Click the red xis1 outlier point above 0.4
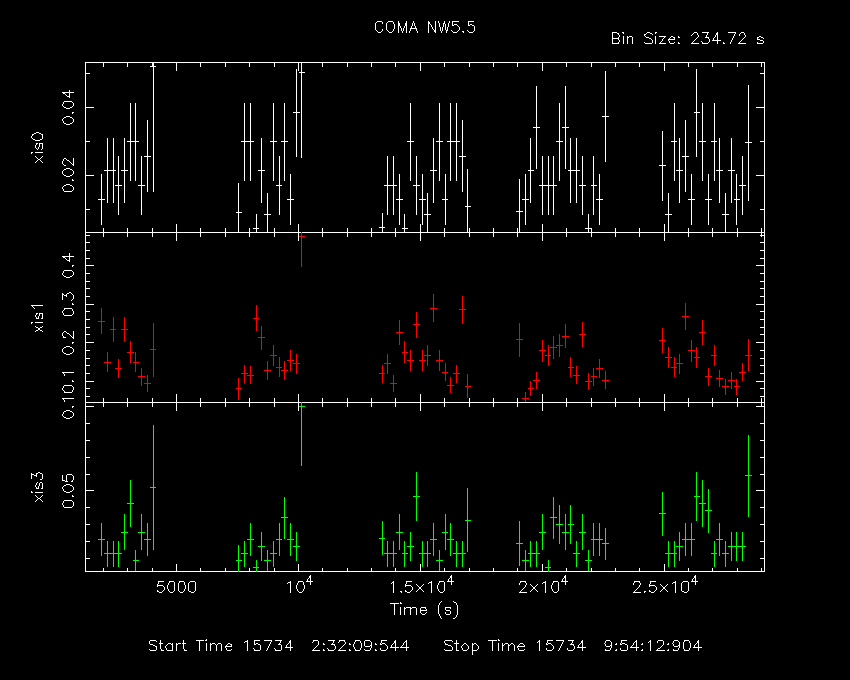The height and width of the screenshot is (680, 850). pos(301,238)
